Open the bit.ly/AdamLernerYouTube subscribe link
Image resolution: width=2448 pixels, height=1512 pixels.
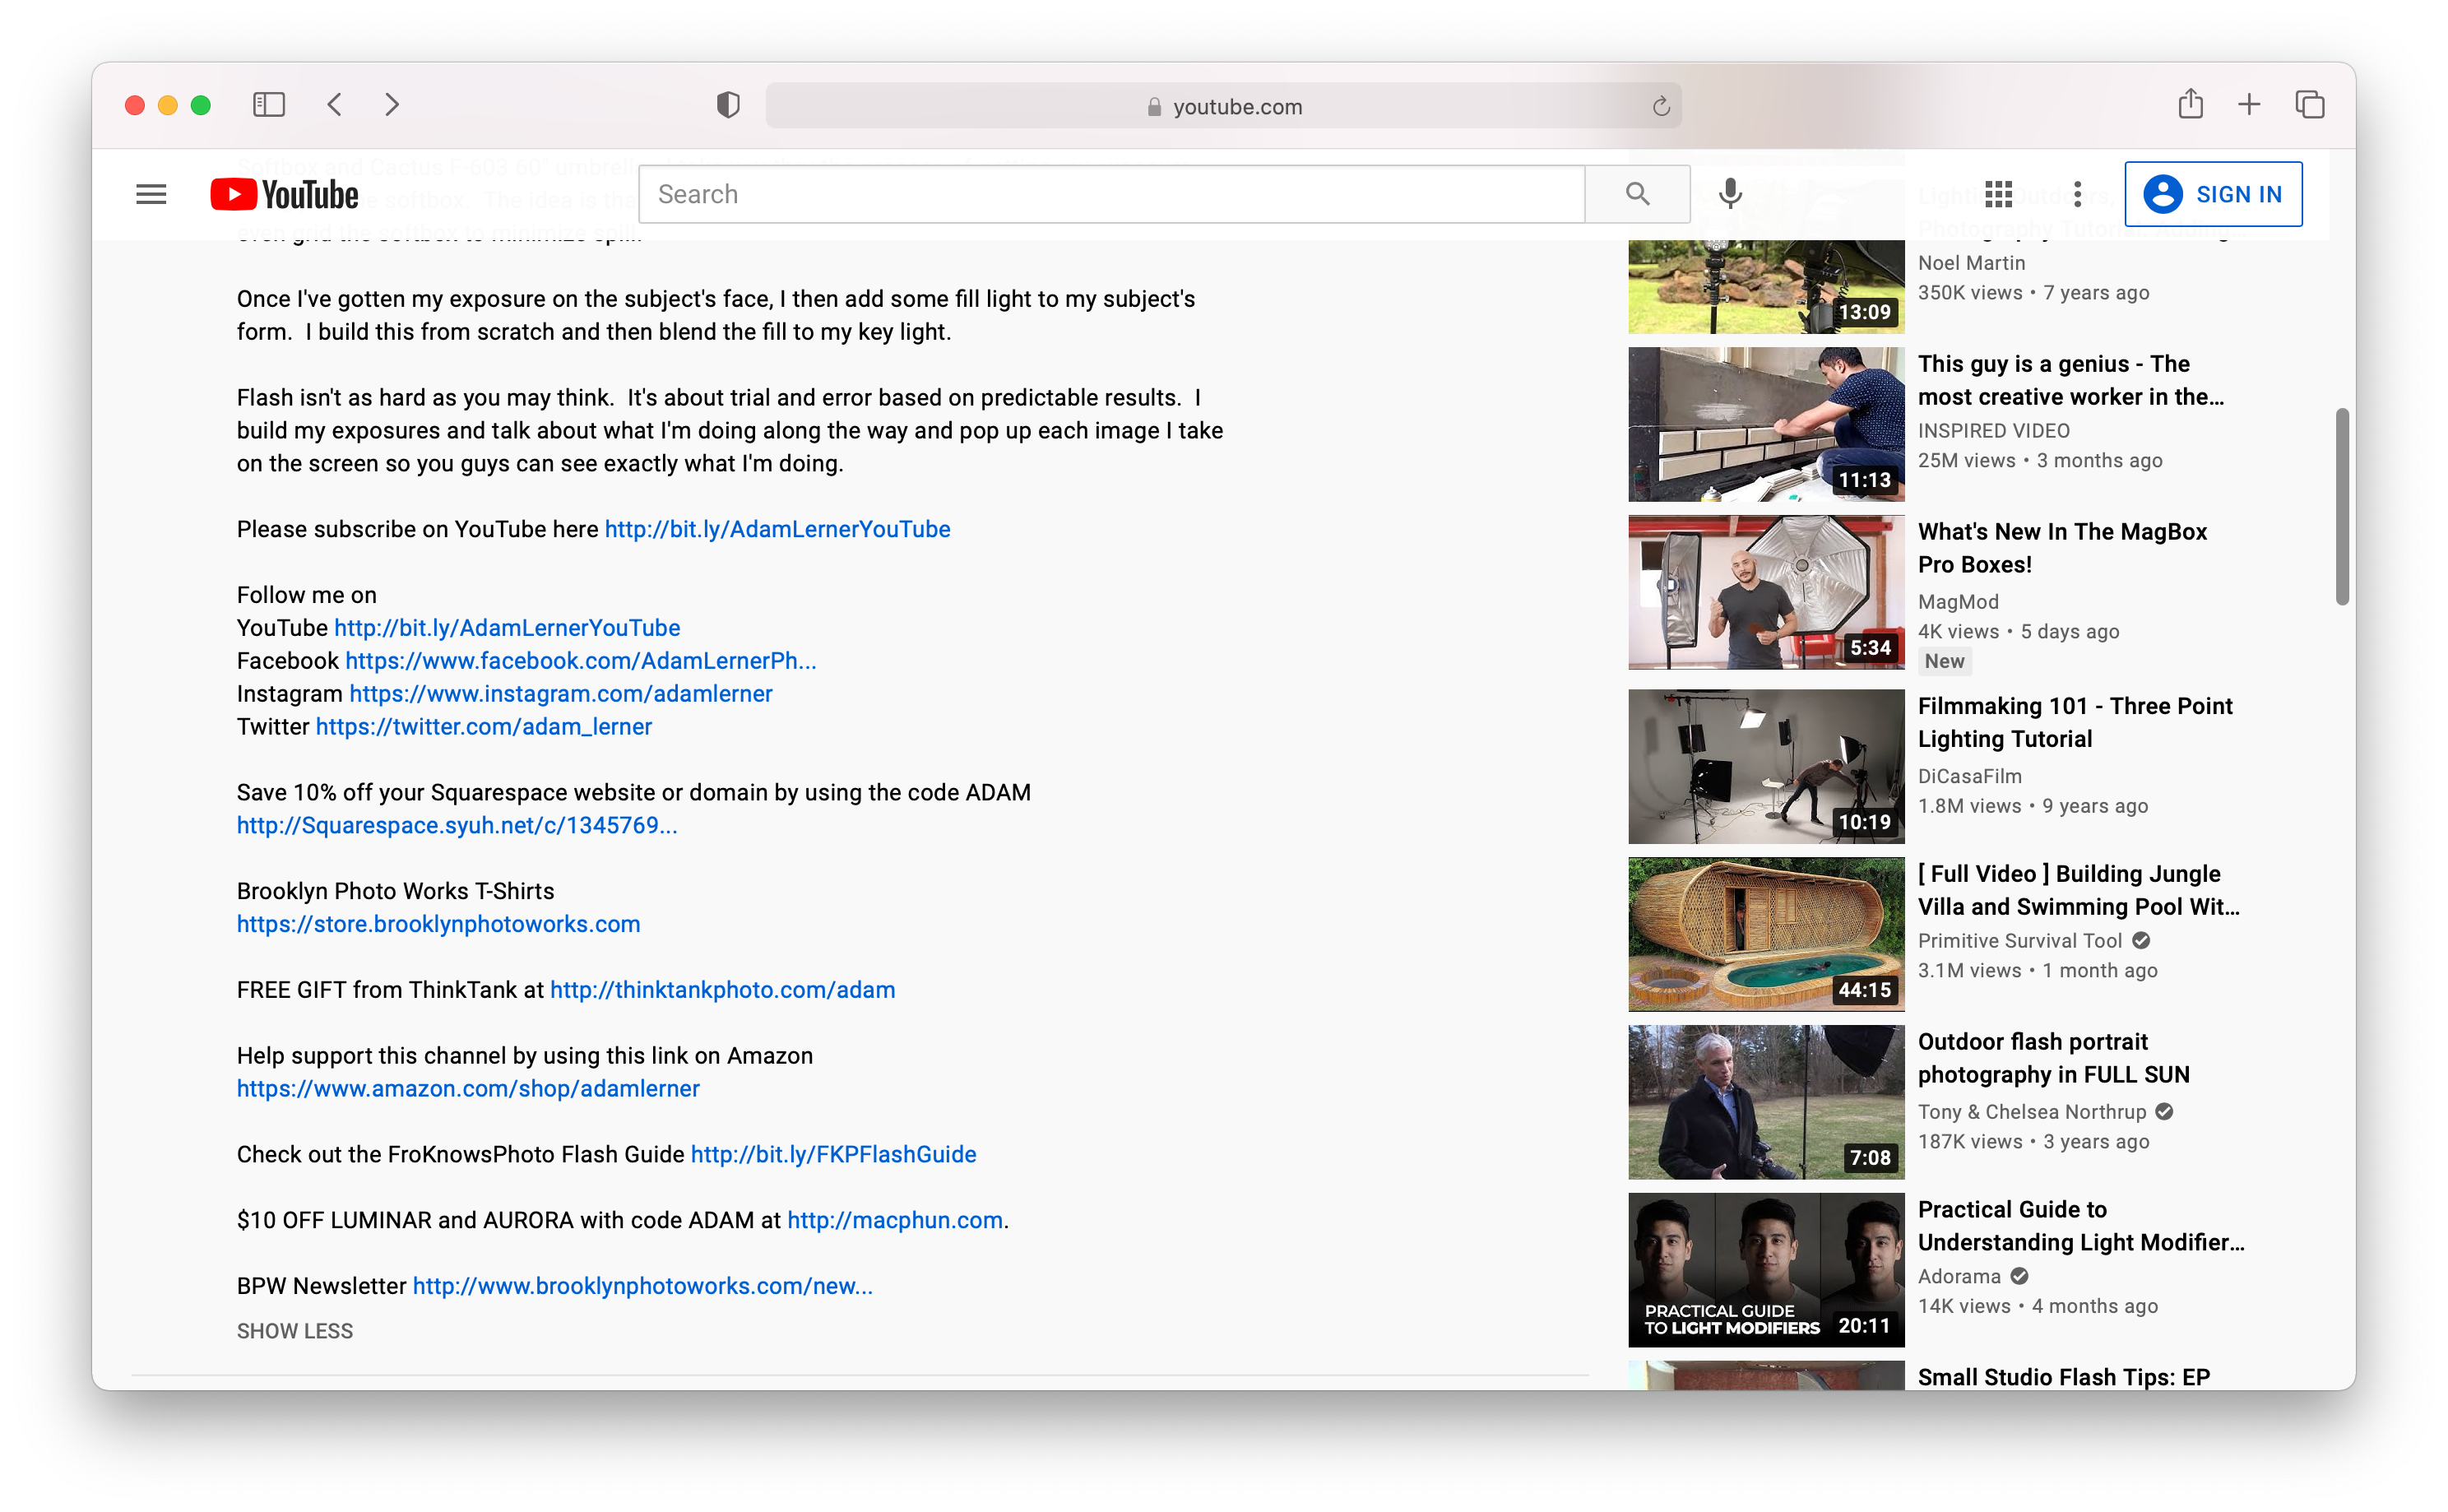point(777,529)
